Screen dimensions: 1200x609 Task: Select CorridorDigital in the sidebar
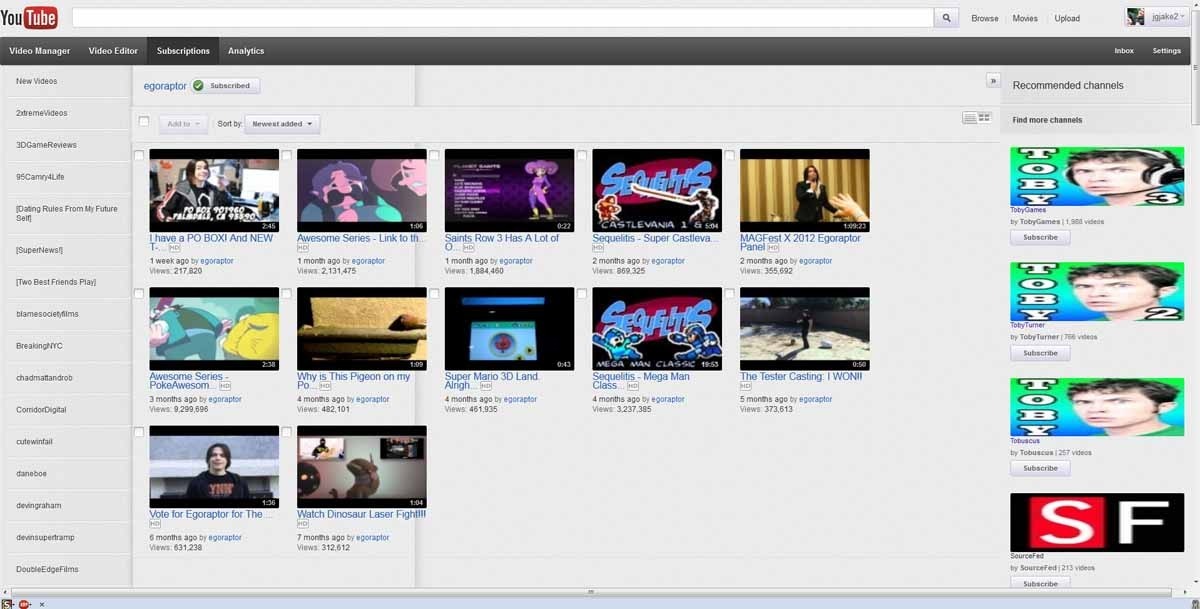[x=41, y=409]
